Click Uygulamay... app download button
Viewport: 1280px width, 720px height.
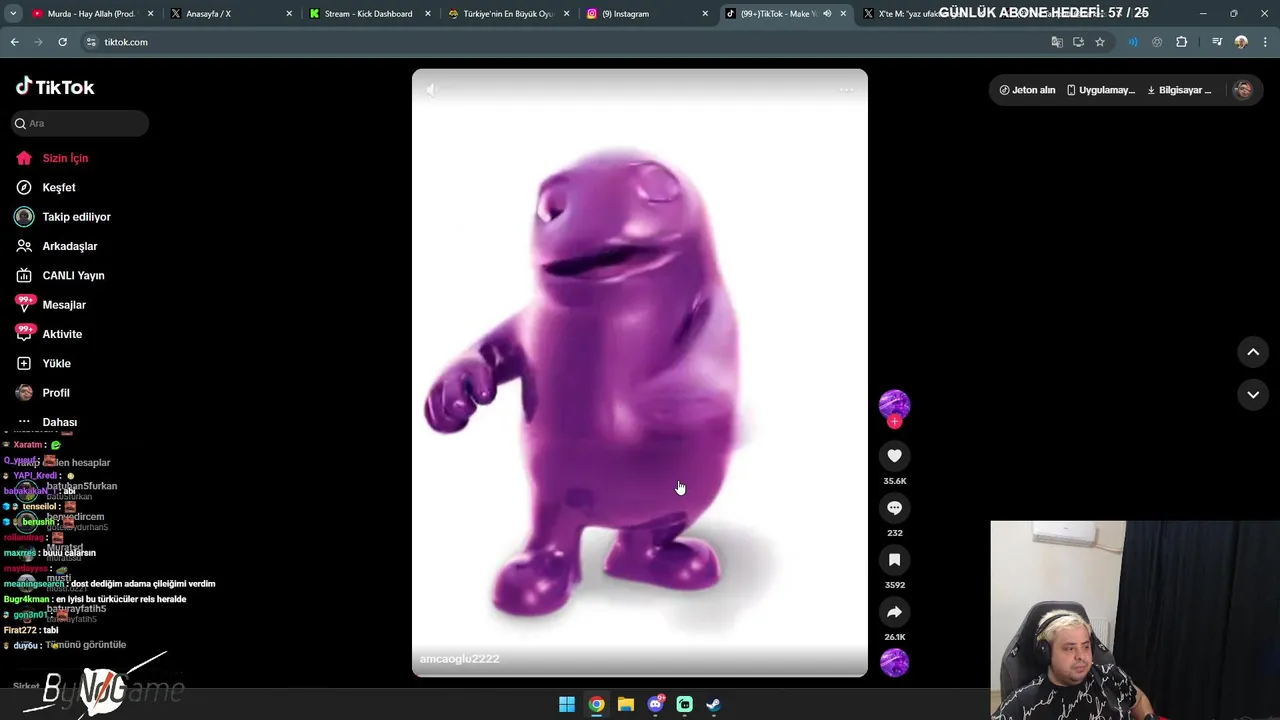1100,90
